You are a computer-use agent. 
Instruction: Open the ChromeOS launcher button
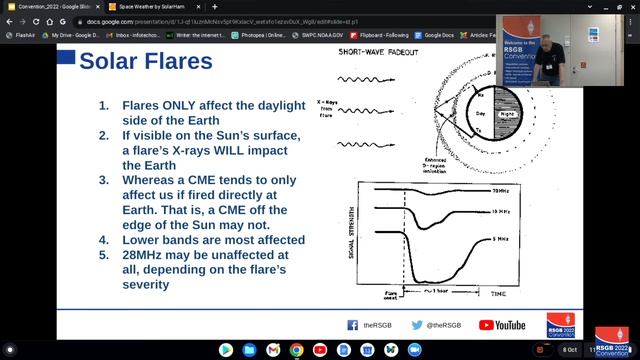pos(10,350)
